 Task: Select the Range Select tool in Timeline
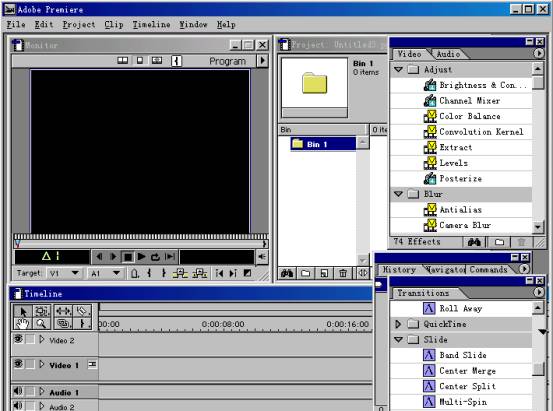click(42, 311)
